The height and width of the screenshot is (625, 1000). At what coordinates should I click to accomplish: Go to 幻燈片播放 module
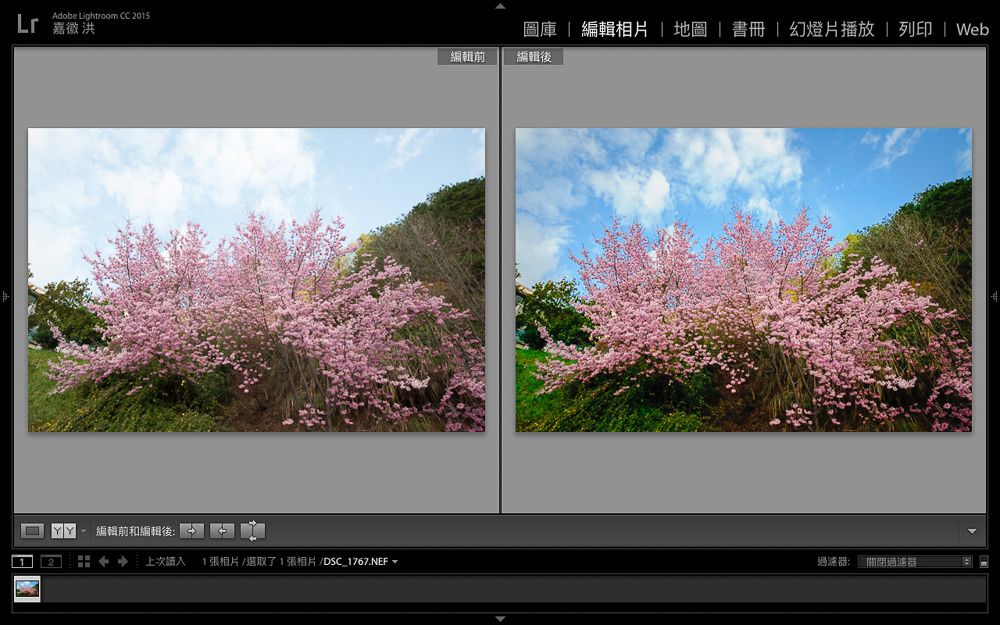(x=831, y=29)
